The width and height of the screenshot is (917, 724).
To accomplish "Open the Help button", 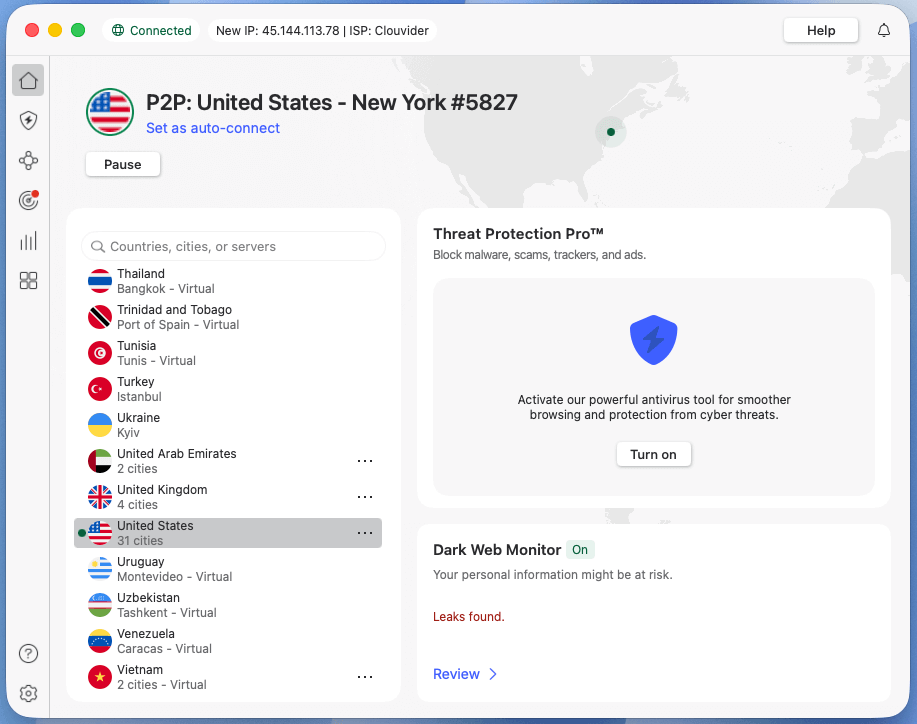I will tap(821, 30).
